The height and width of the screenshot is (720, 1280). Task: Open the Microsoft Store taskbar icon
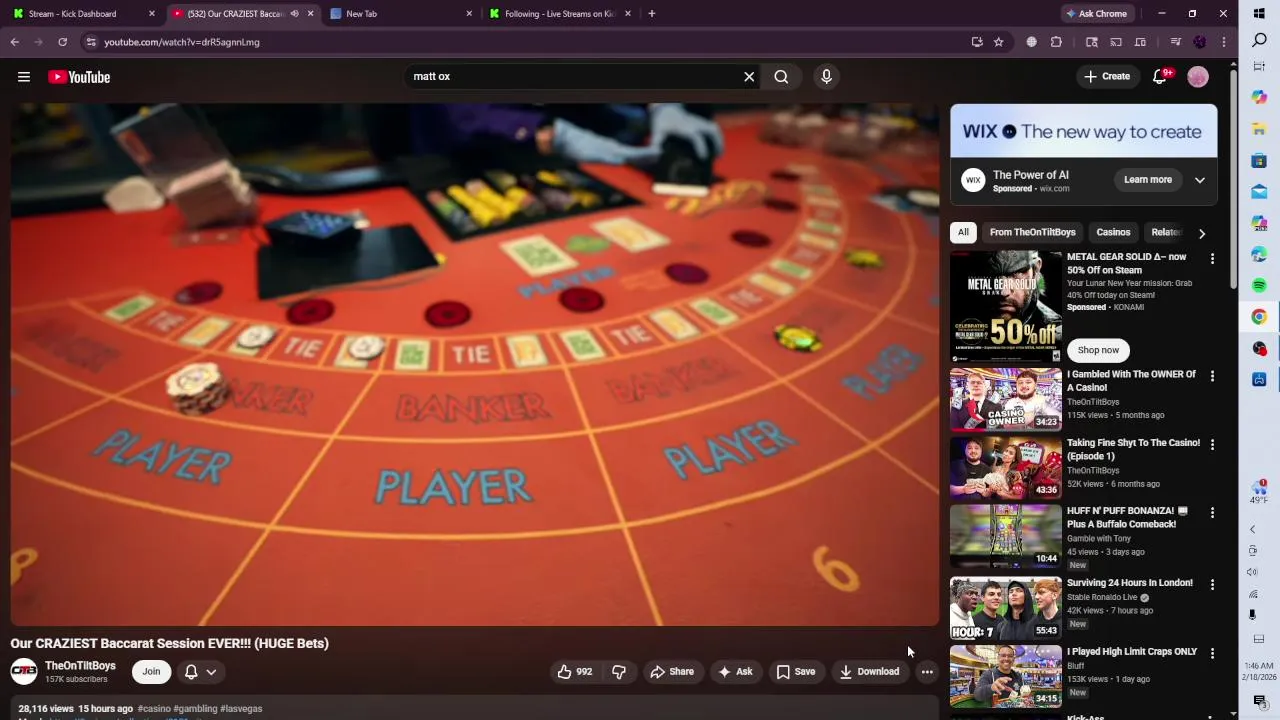[x=1259, y=161]
